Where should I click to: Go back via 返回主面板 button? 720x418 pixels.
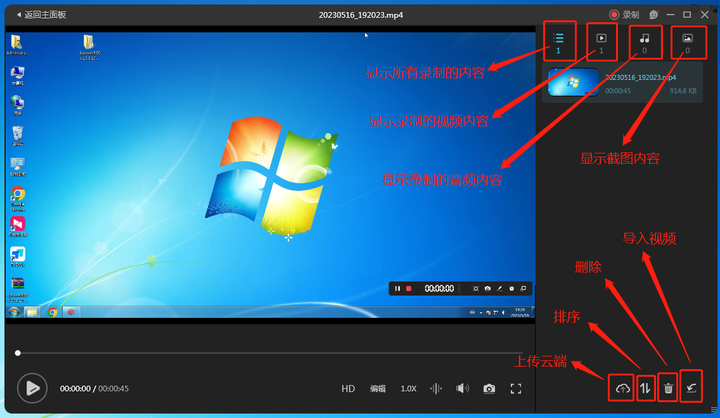click(x=41, y=15)
